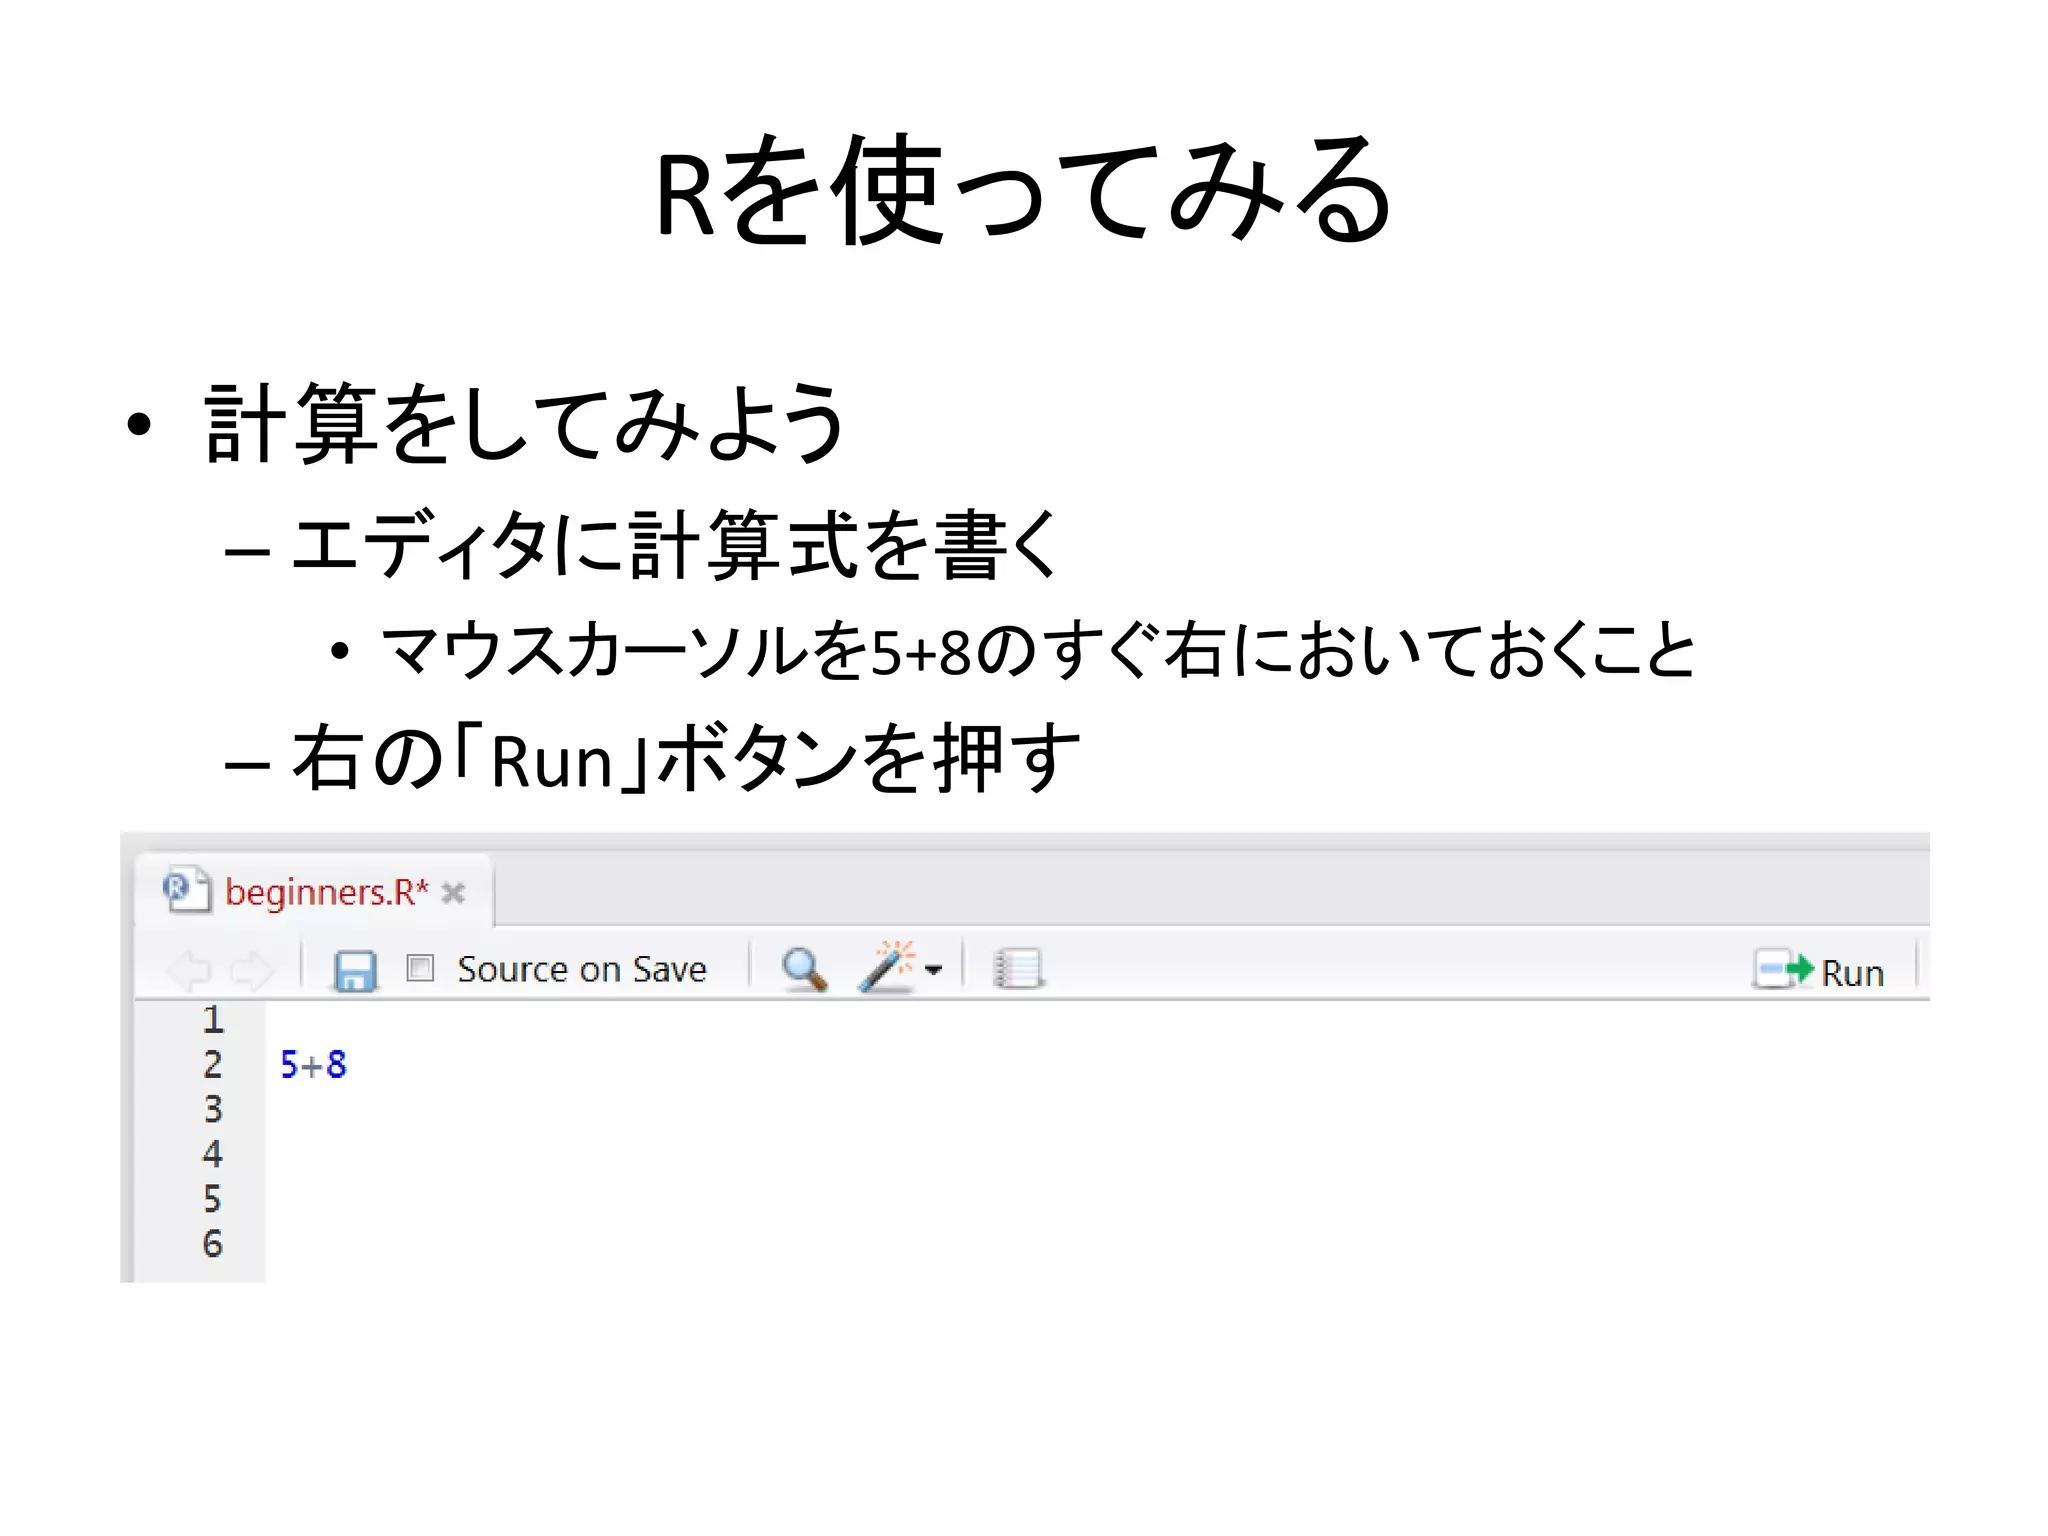Click line number 2 in the gutter
Image resolution: width=2048 pixels, height=1536 pixels.
click(213, 1065)
